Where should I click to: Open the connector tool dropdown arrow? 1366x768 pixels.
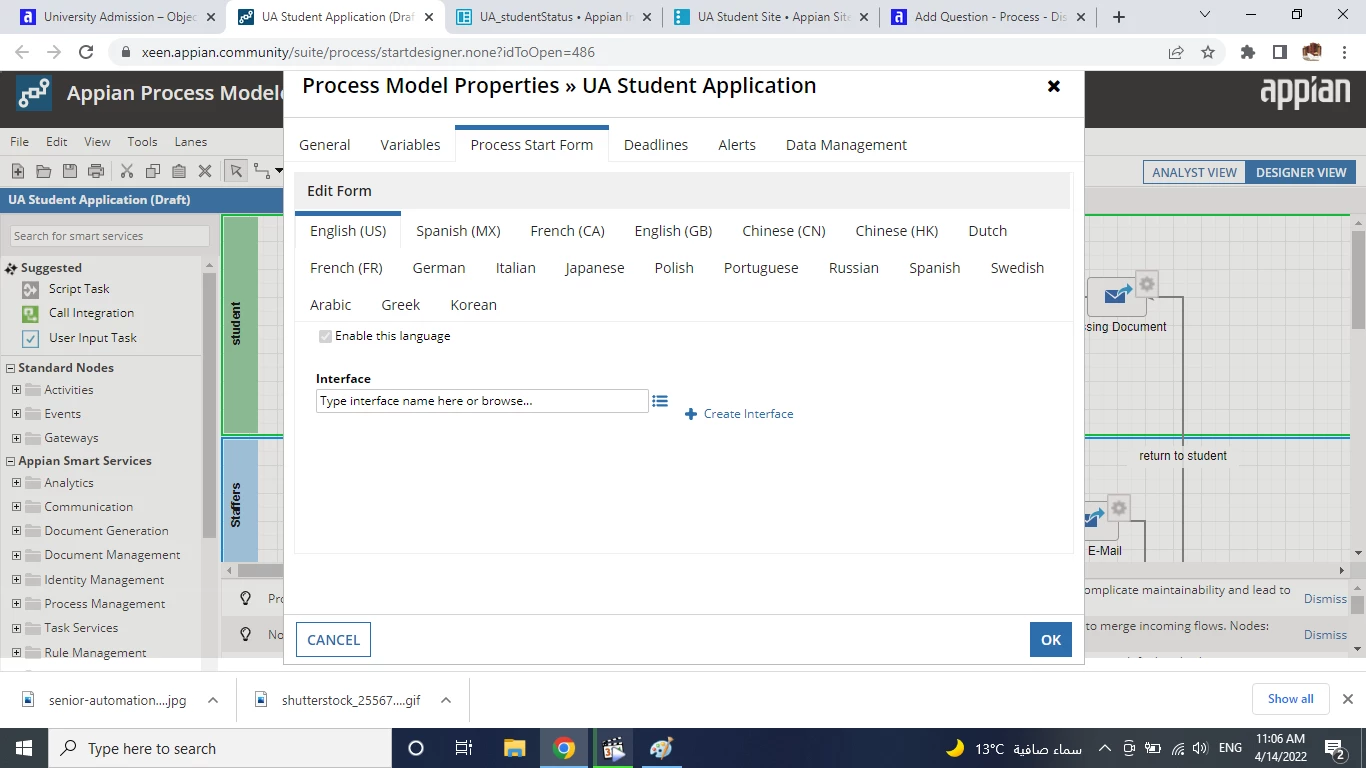[279, 171]
